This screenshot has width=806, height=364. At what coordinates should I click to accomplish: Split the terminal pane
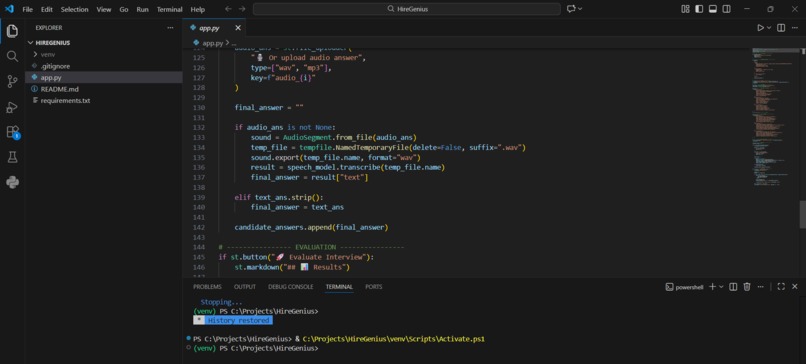click(734, 287)
